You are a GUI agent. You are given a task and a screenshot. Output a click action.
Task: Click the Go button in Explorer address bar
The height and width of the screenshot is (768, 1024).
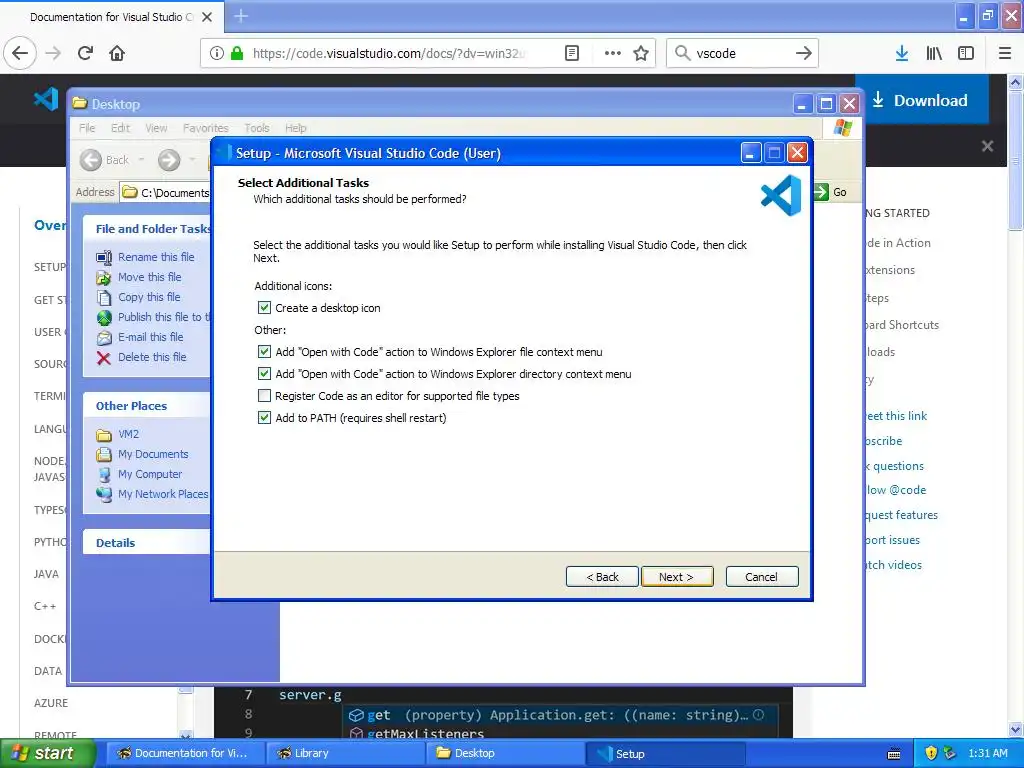tap(831, 192)
